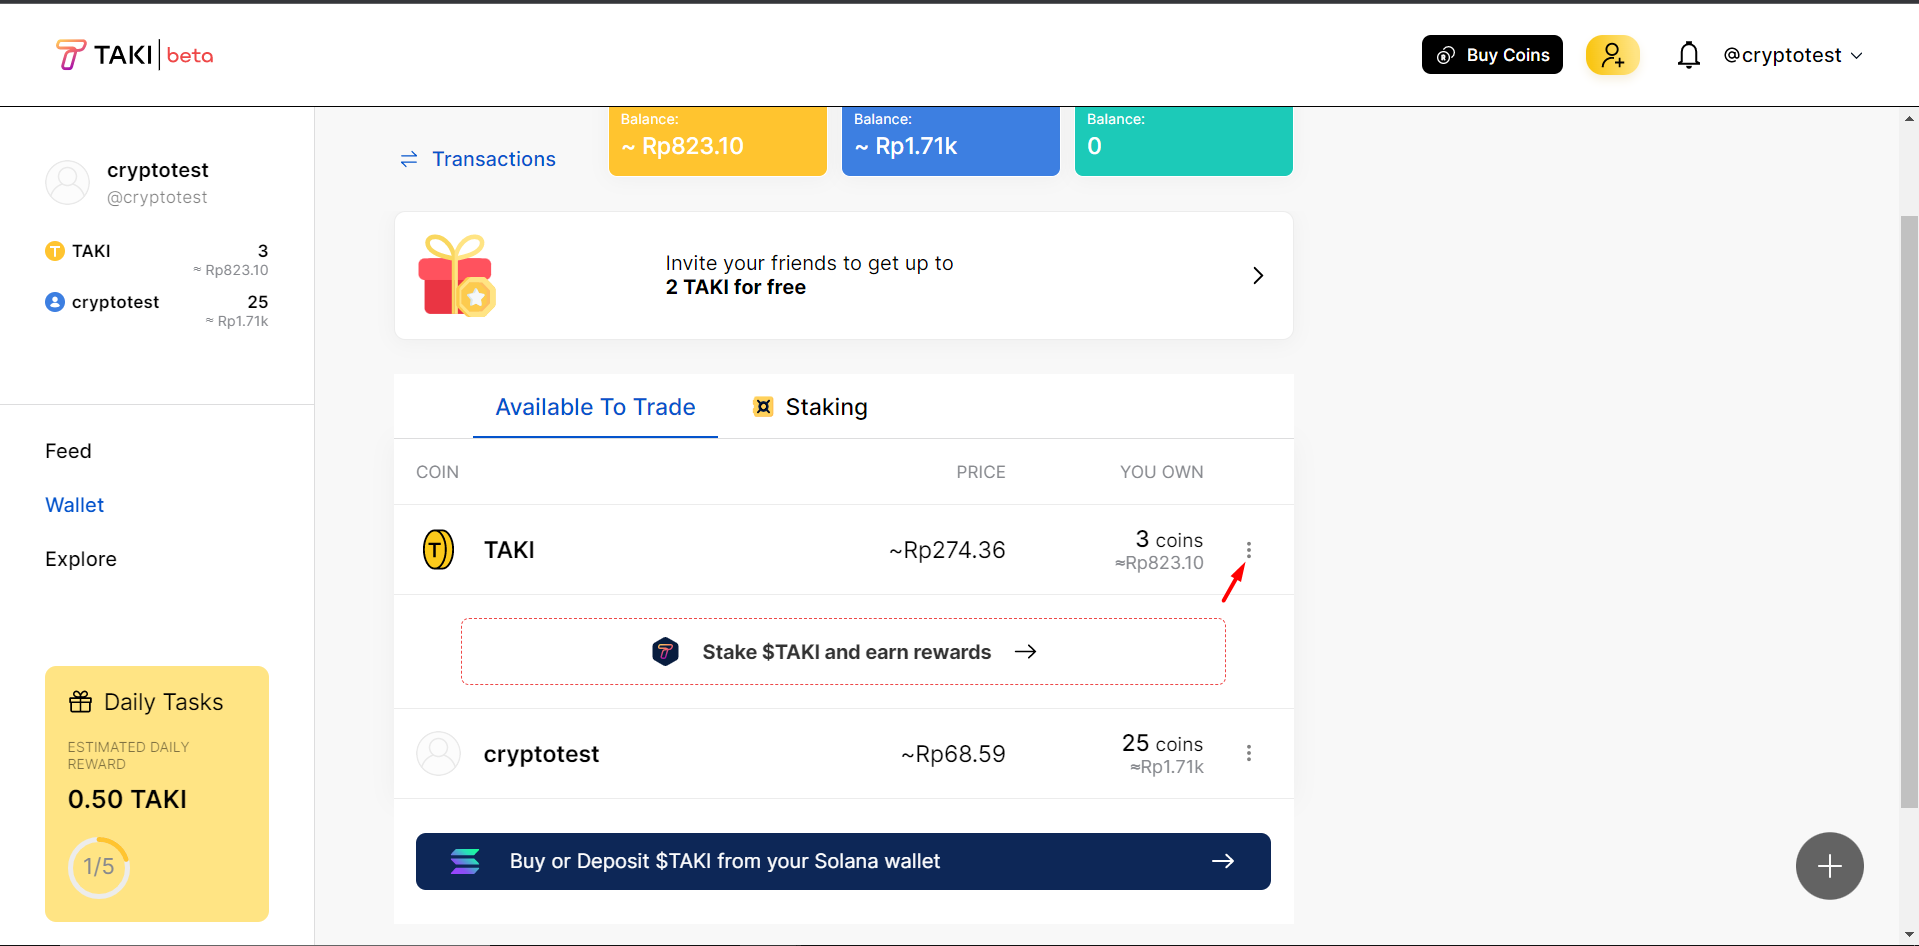Click the red gift box icon
Viewport: 1919px width, 946px height.
coord(457,276)
